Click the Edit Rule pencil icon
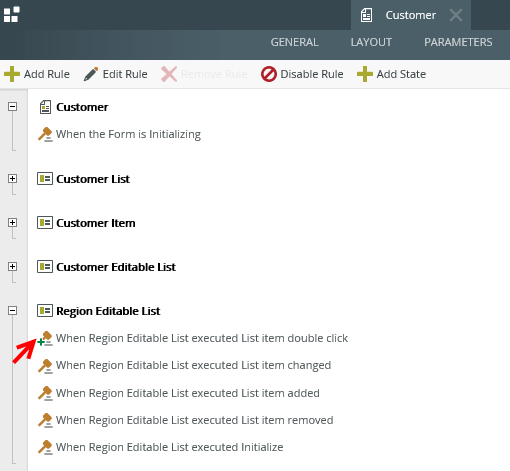 tap(91, 74)
